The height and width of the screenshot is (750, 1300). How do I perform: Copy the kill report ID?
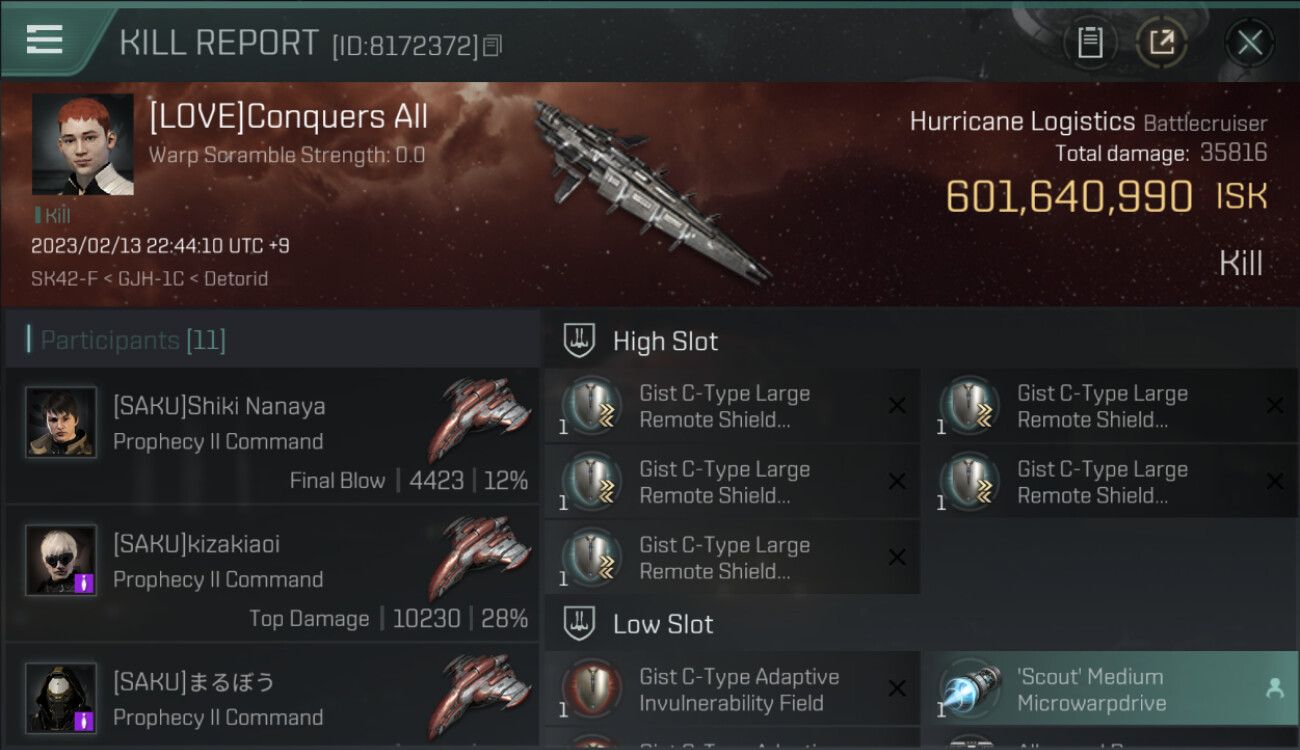[x=492, y=46]
